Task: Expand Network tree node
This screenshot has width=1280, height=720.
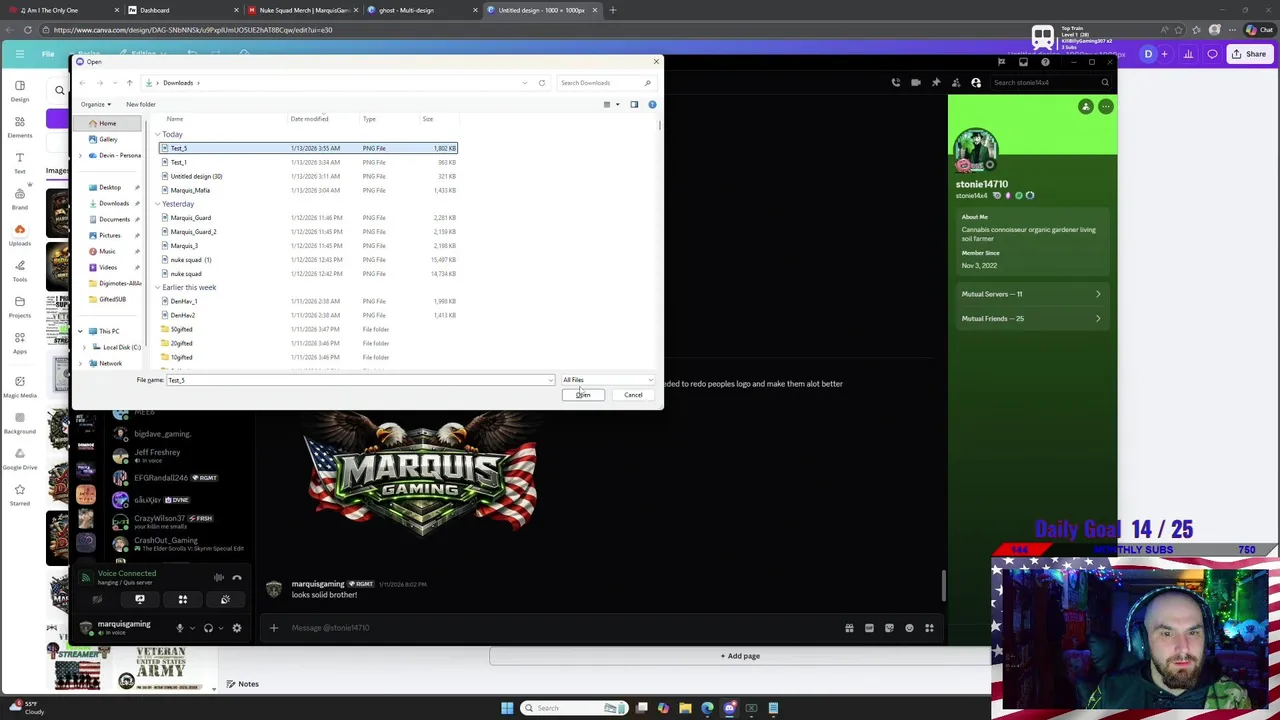Action: 81,363
